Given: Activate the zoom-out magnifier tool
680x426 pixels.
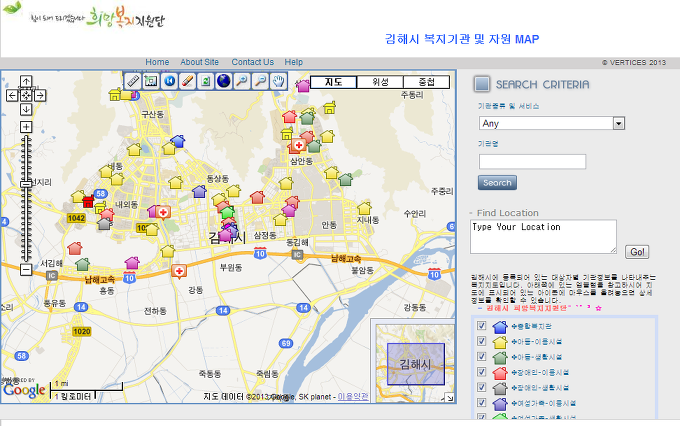Looking at the screenshot, I should pyautogui.click(x=260, y=81).
